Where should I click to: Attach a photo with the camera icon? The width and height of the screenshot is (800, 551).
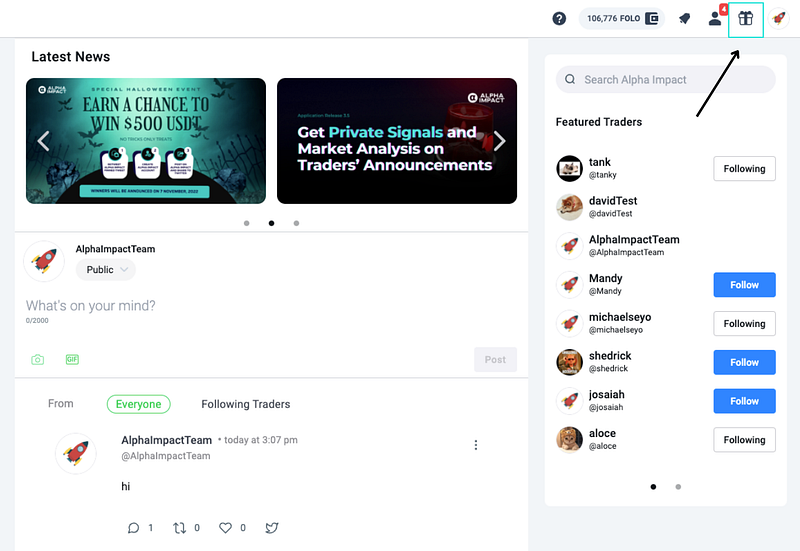pyautogui.click(x=38, y=360)
